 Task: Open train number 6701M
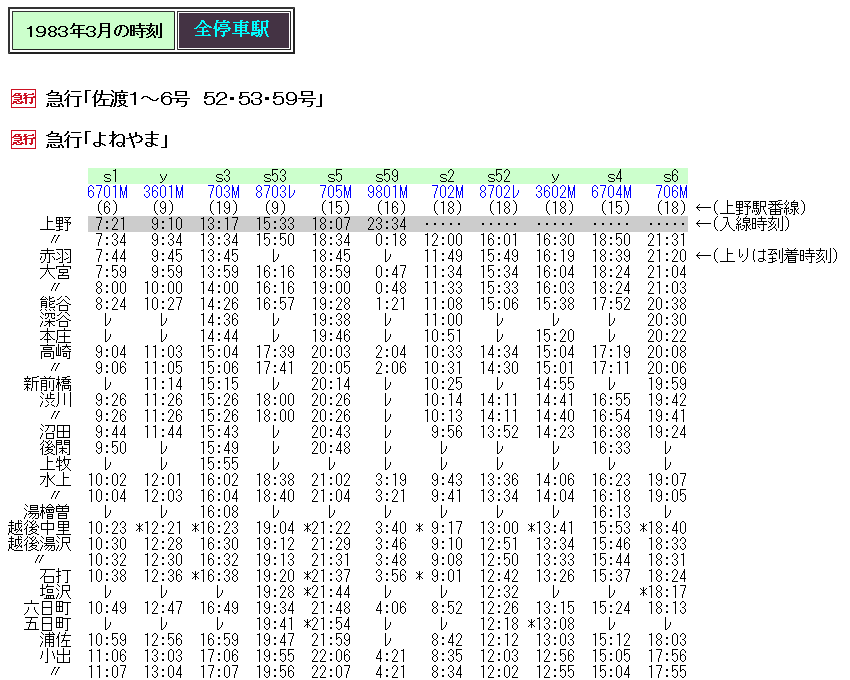point(107,192)
